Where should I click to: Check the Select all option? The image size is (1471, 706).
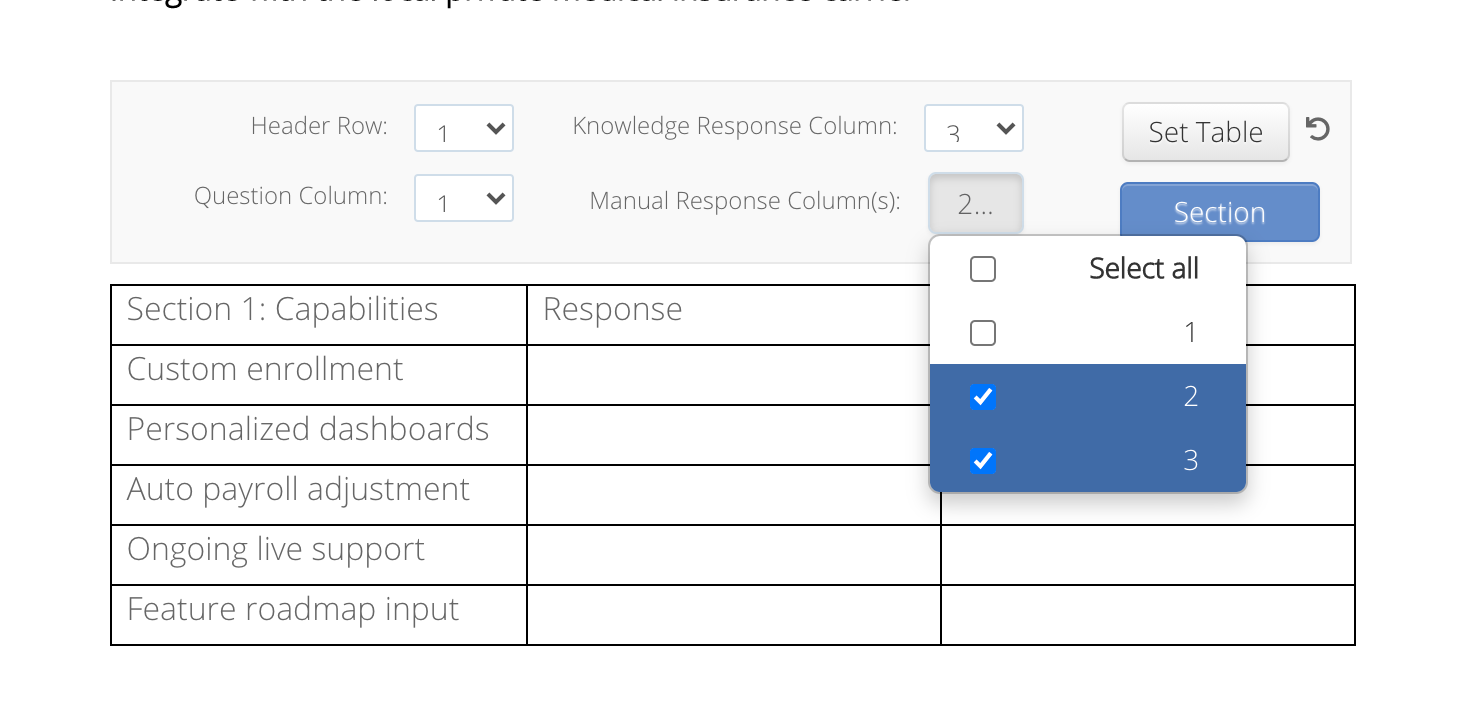tap(982, 268)
